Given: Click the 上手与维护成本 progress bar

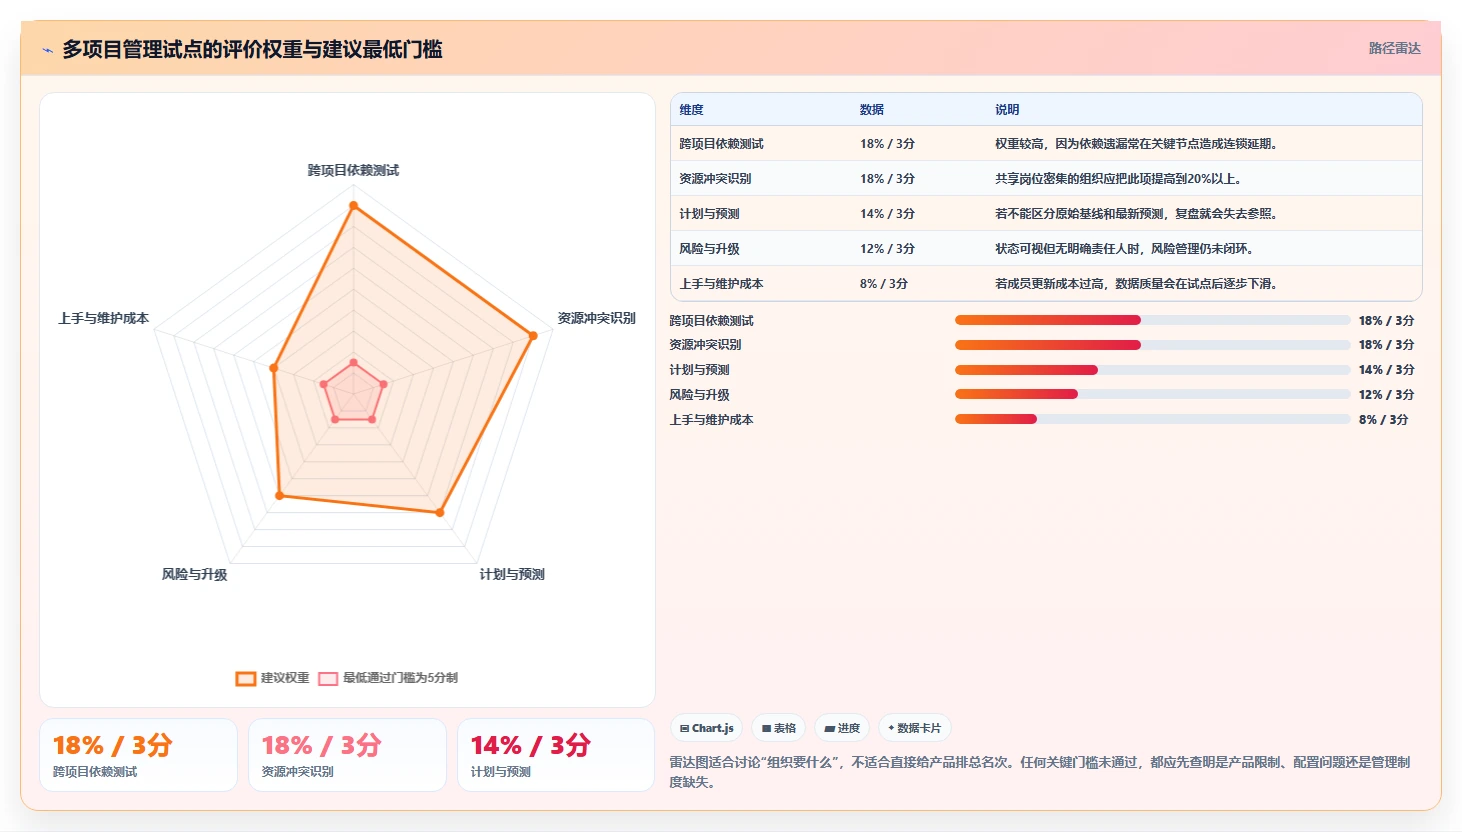Looking at the screenshot, I should click(1152, 419).
